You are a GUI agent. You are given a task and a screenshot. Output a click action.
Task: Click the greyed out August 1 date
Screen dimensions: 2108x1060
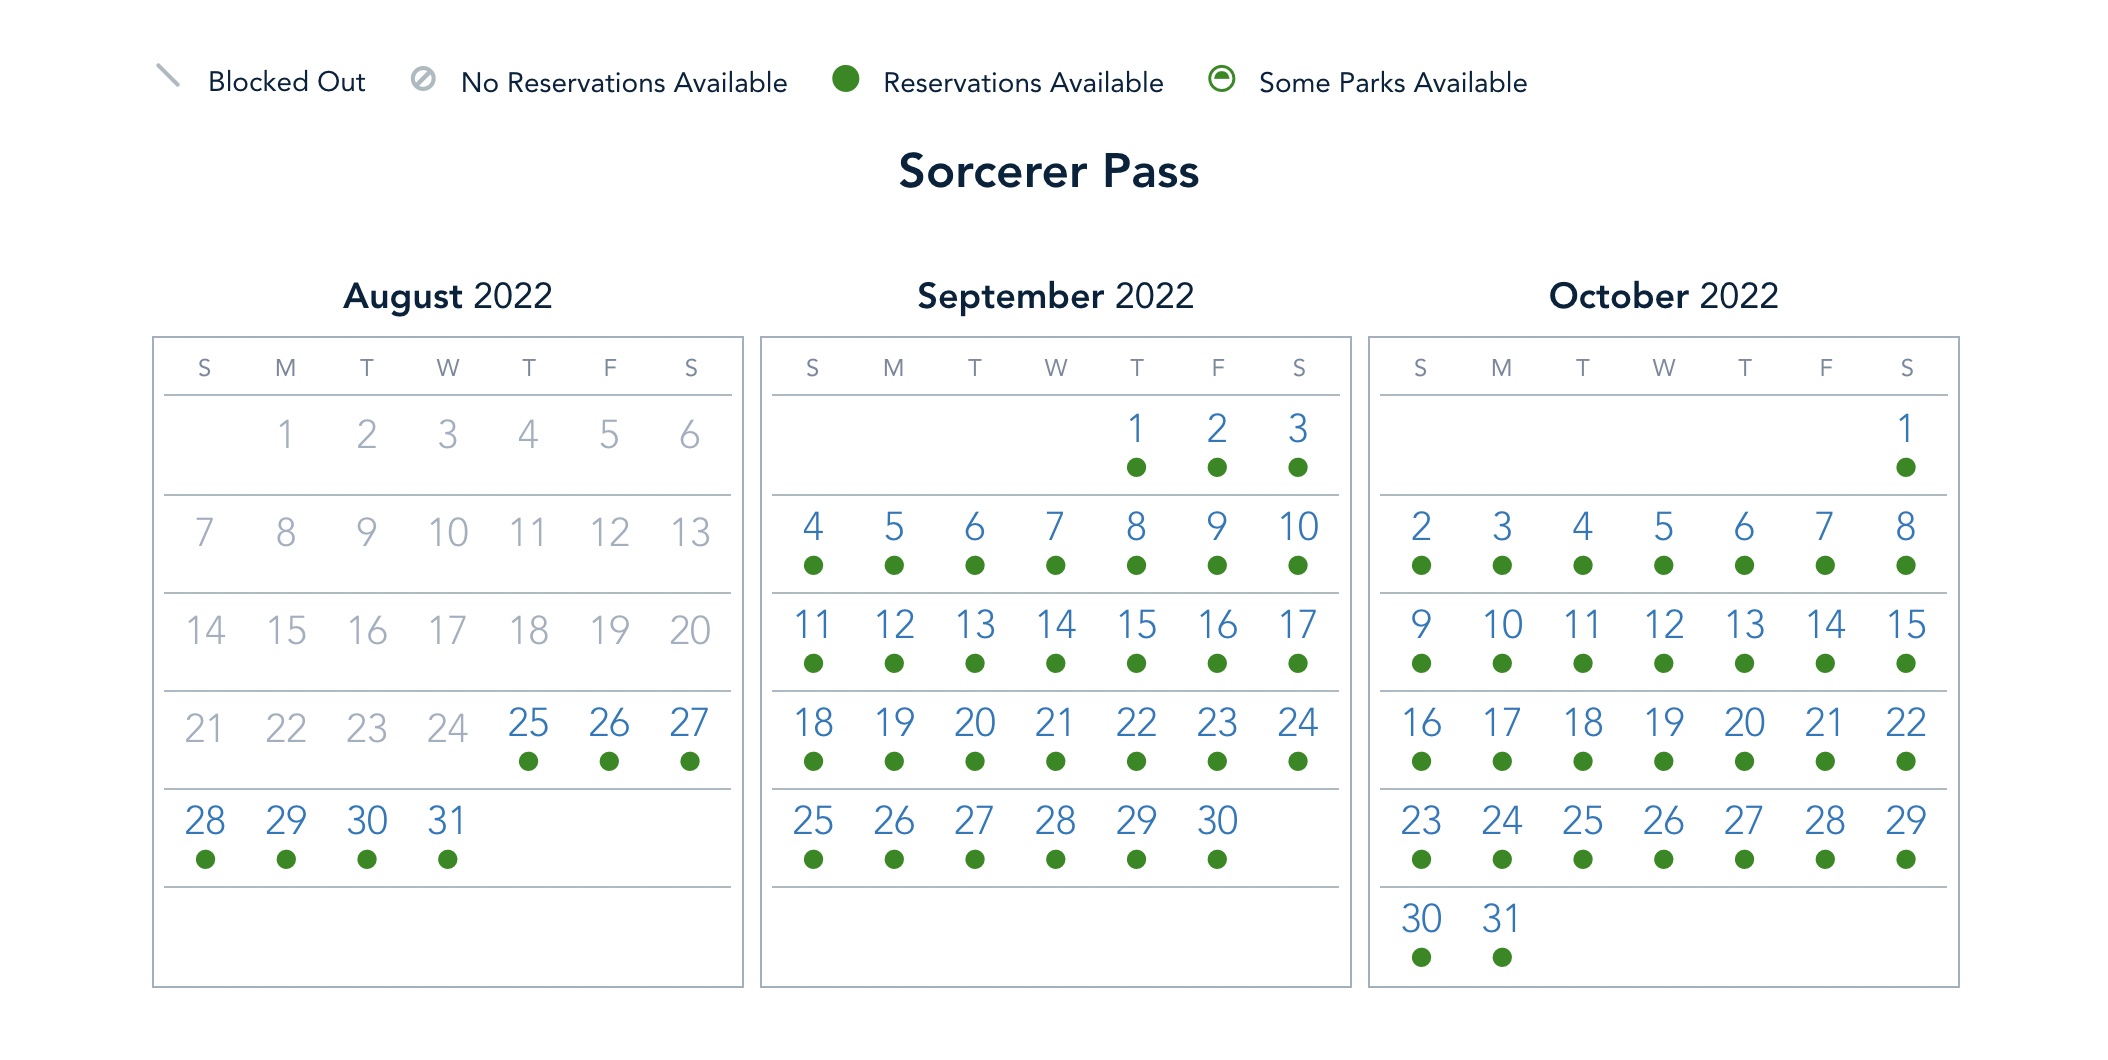[286, 435]
